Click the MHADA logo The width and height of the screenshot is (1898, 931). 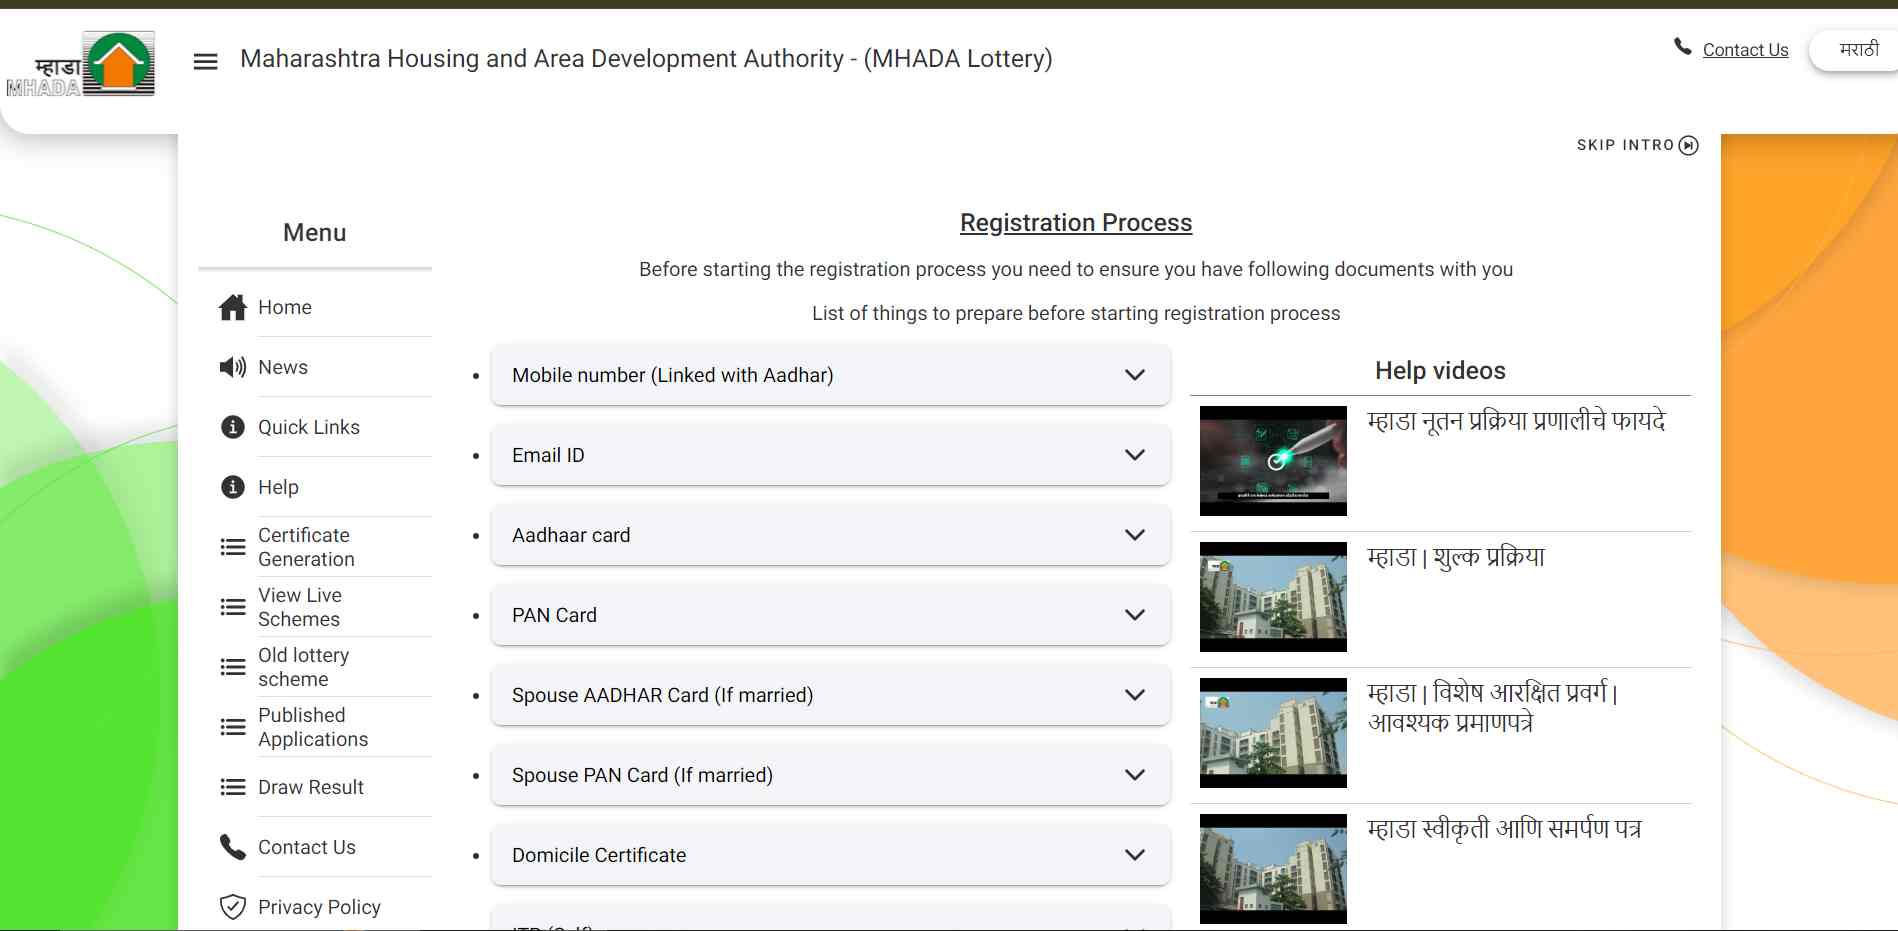(81, 64)
